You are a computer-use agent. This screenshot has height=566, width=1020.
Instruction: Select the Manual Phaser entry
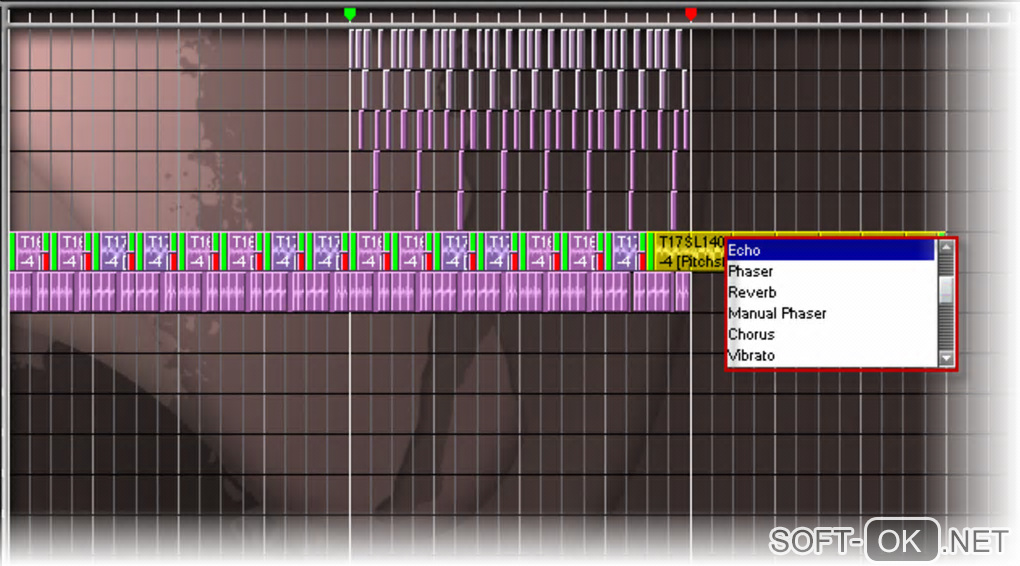pyautogui.click(x=831, y=314)
